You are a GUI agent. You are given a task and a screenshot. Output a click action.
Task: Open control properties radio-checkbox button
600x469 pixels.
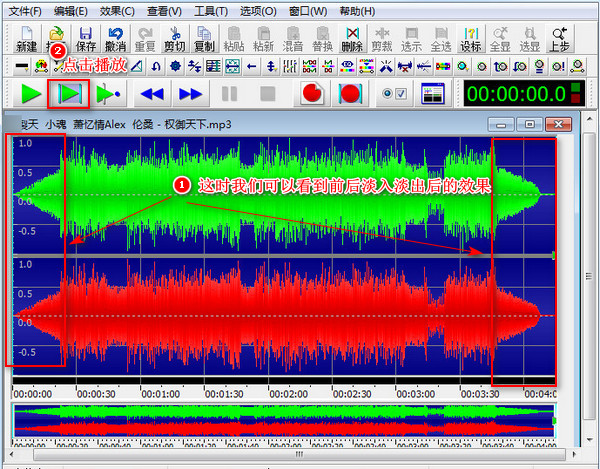click(x=394, y=94)
